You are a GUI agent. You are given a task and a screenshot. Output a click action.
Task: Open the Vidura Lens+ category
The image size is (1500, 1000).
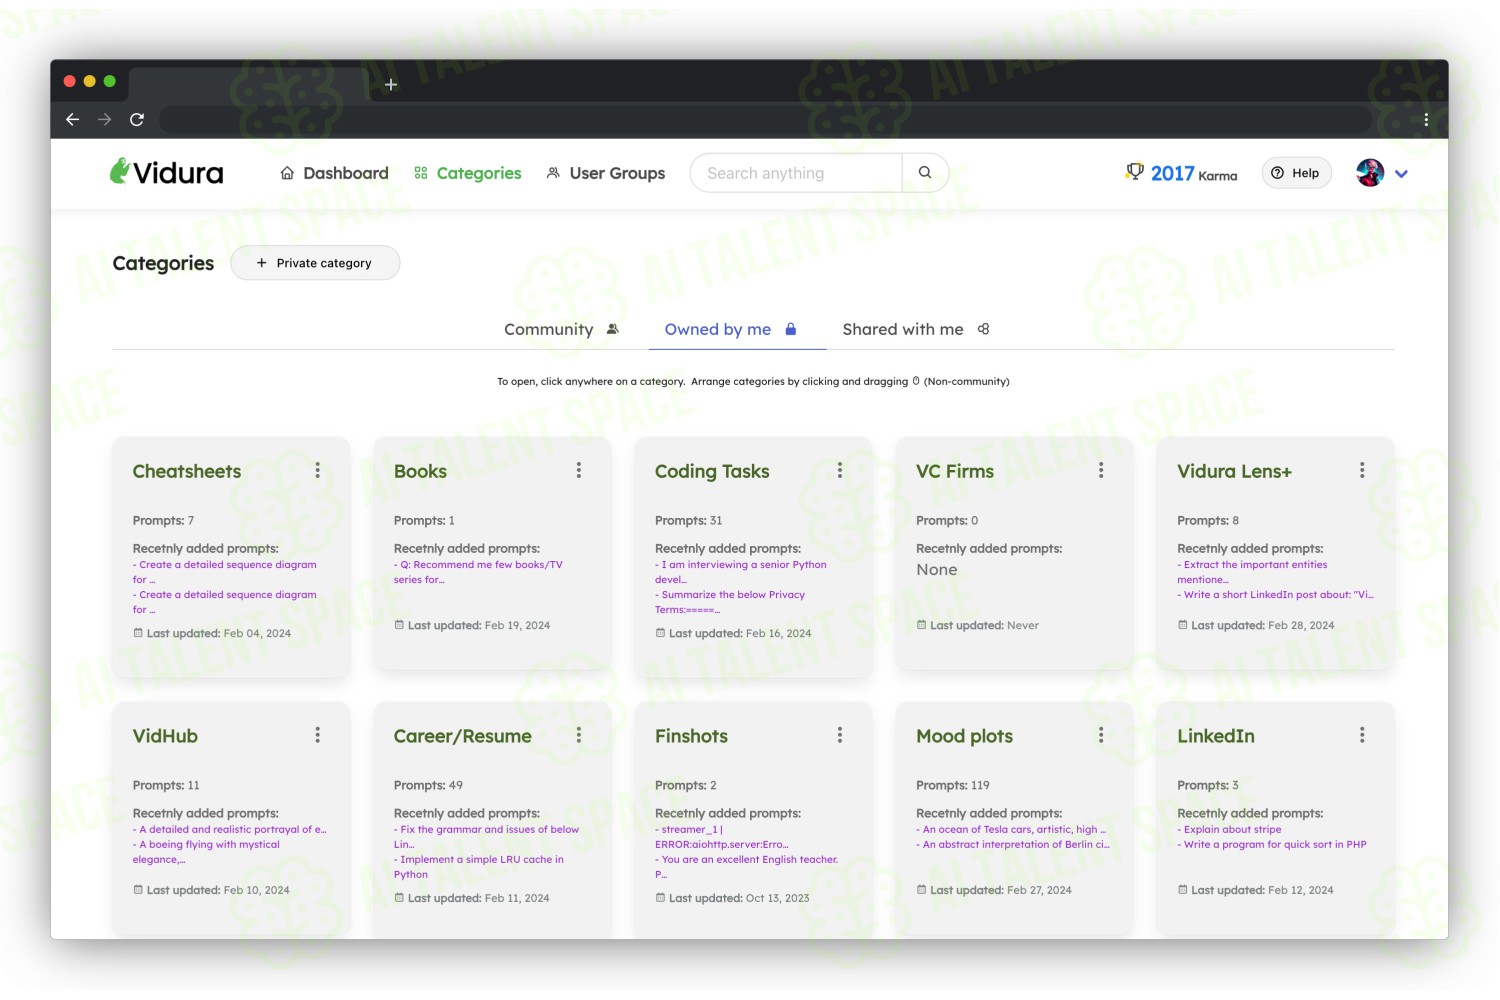(1234, 471)
